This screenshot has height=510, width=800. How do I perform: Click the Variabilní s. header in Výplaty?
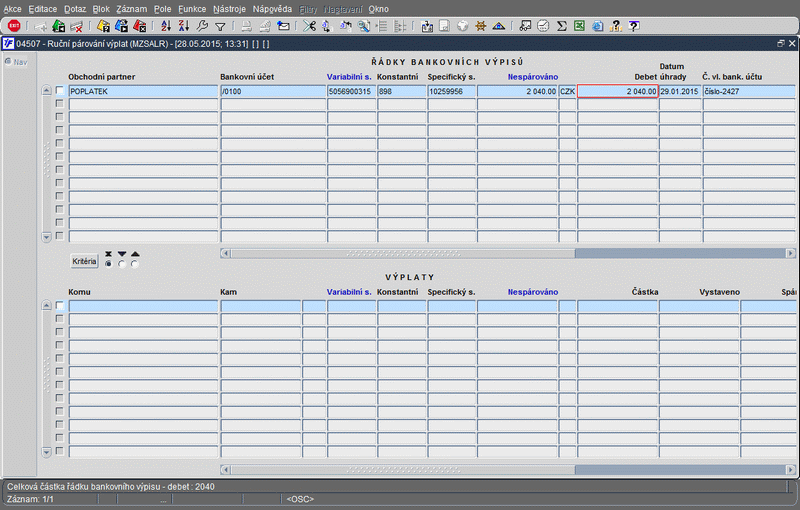click(349, 292)
